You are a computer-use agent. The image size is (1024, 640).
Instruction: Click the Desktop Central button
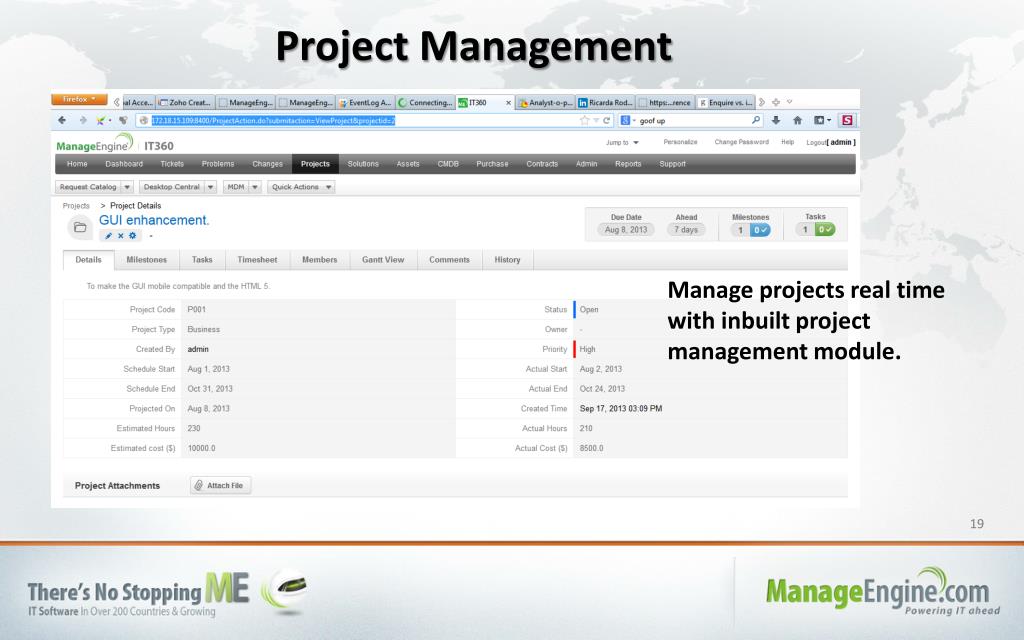pos(172,187)
